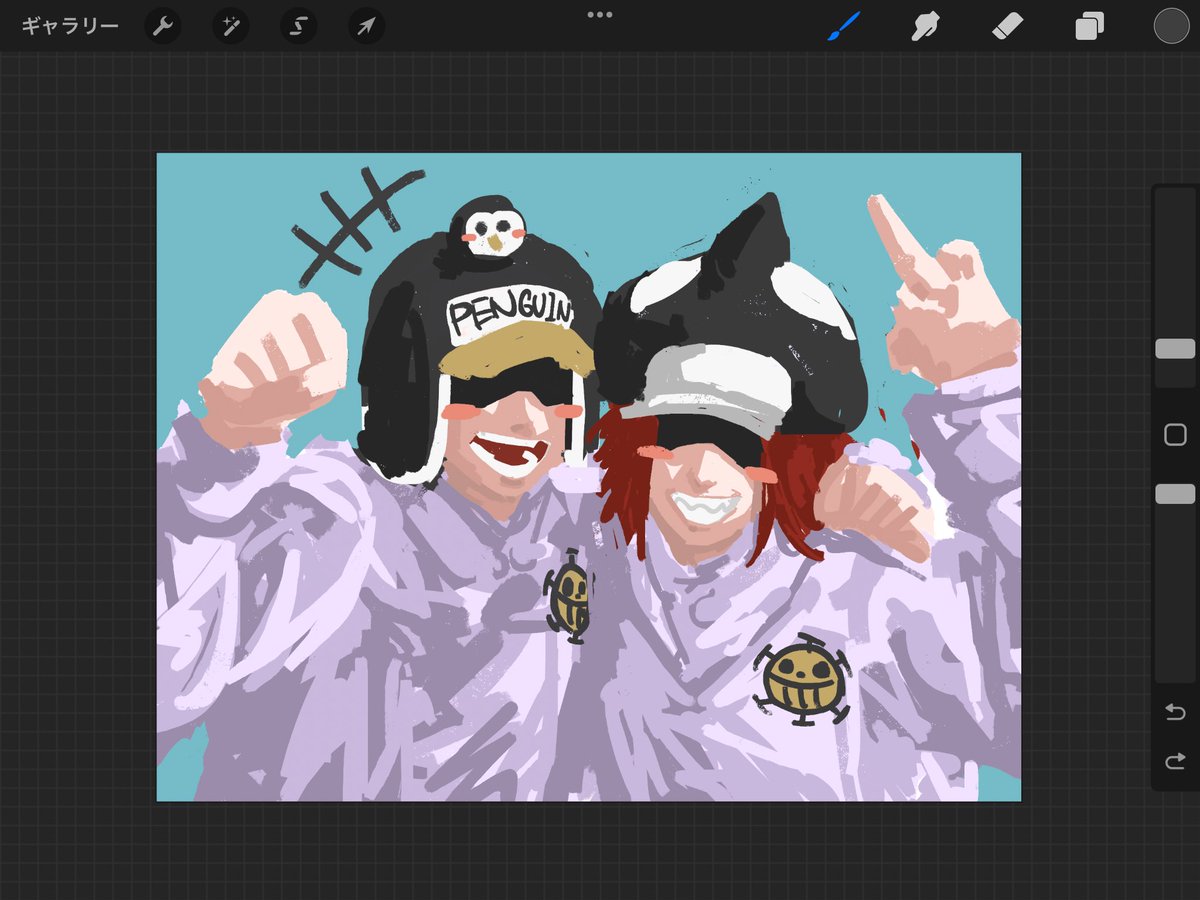The width and height of the screenshot is (1200, 900).
Task: Click the brush size slider handle
Action: coord(1175,348)
